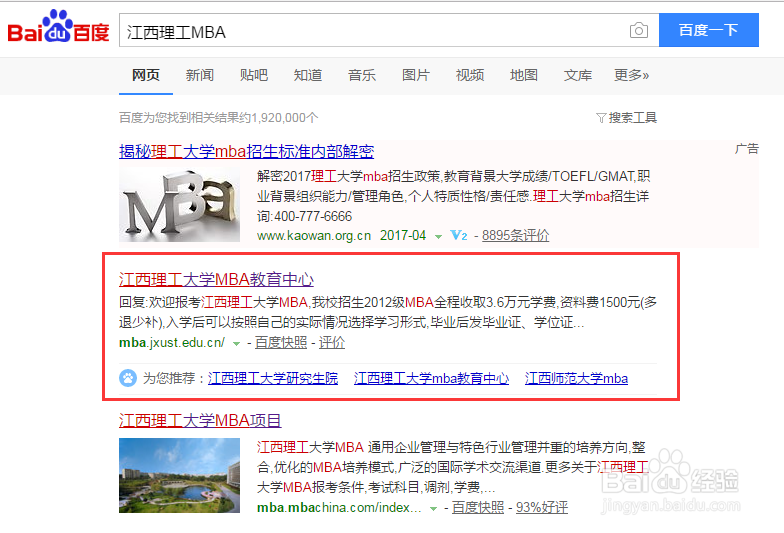Open 93%好评 rating link
This screenshot has height=533, width=784.
click(x=542, y=508)
